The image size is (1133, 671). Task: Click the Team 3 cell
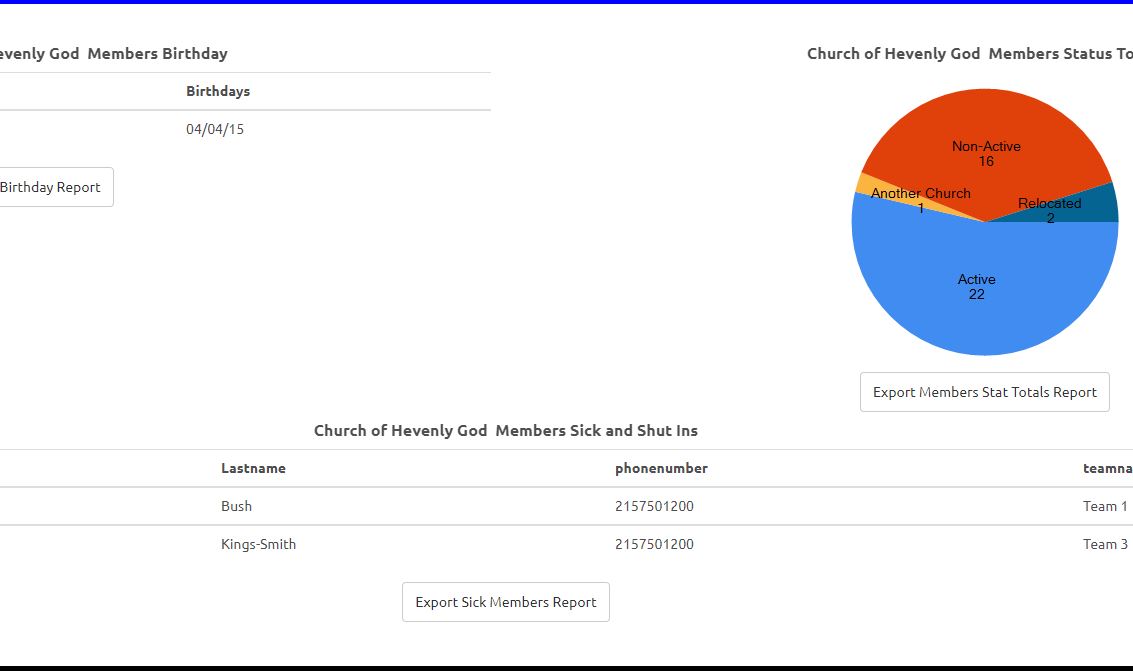1105,544
